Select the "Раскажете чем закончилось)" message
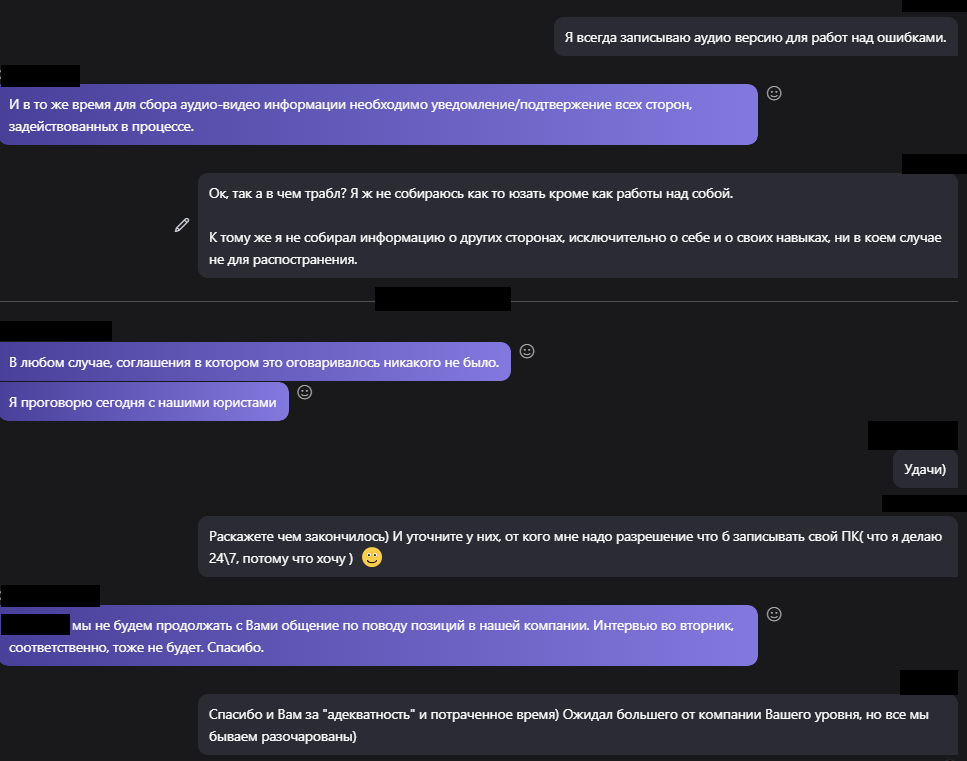Viewport: 967px width, 761px height. tap(577, 547)
